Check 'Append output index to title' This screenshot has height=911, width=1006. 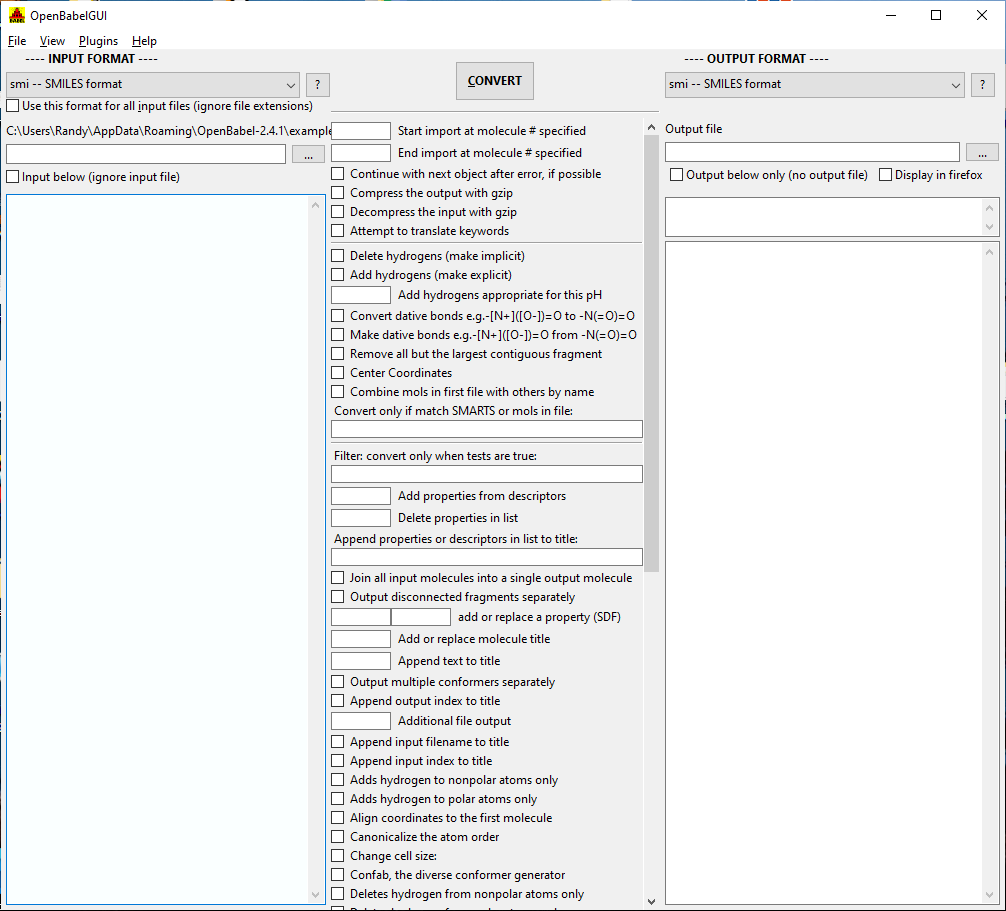337,701
